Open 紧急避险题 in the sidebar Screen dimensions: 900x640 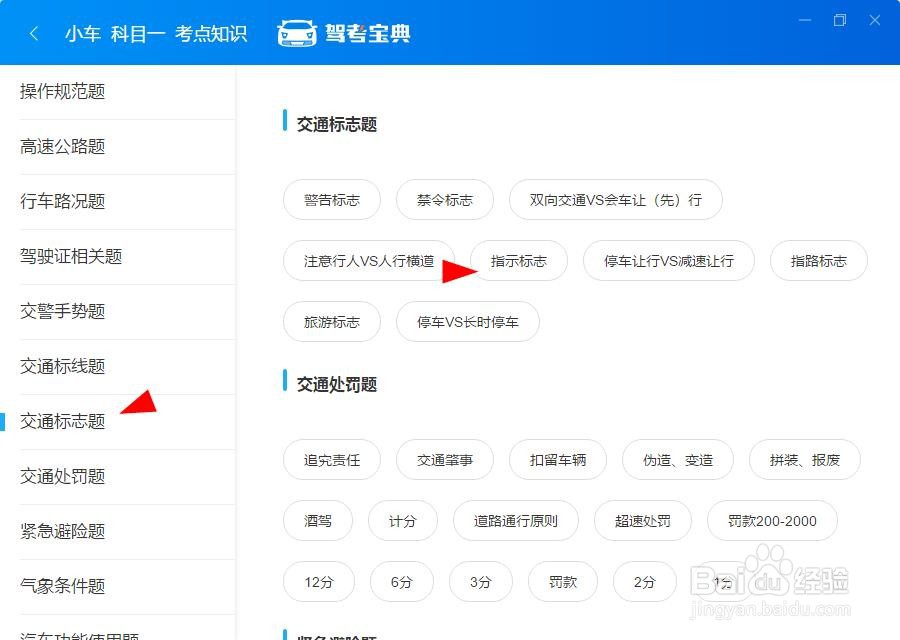[x=118, y=532]
